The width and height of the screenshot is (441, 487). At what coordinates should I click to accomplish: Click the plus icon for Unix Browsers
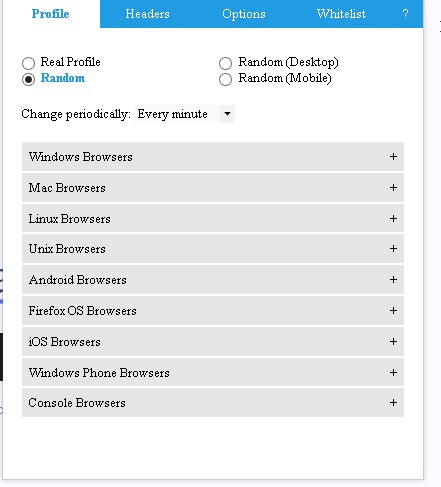pos(393,249)
